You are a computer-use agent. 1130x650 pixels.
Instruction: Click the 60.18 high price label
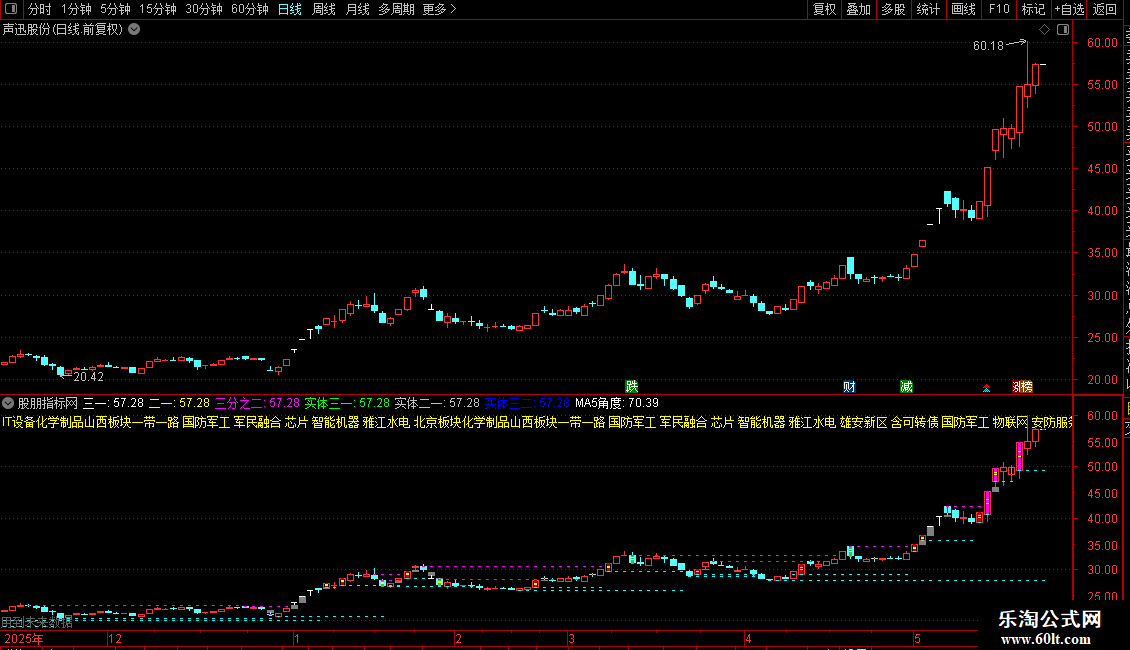pyautogui.click(x=988, y=46)
